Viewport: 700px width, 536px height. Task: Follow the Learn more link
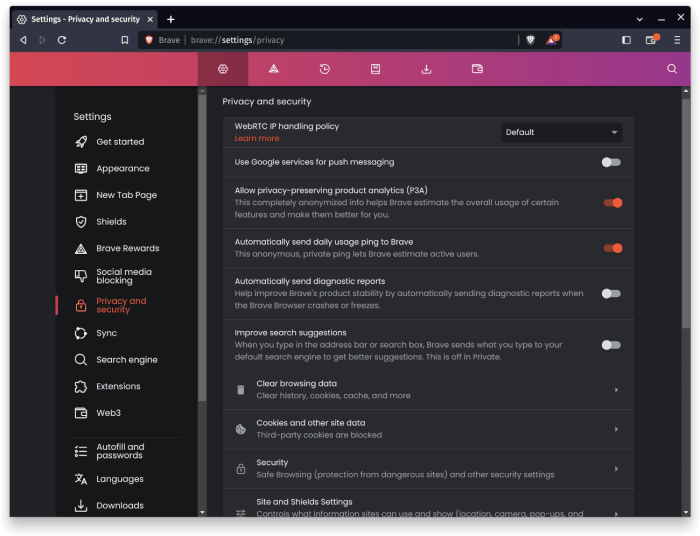[x=257, y=138]
